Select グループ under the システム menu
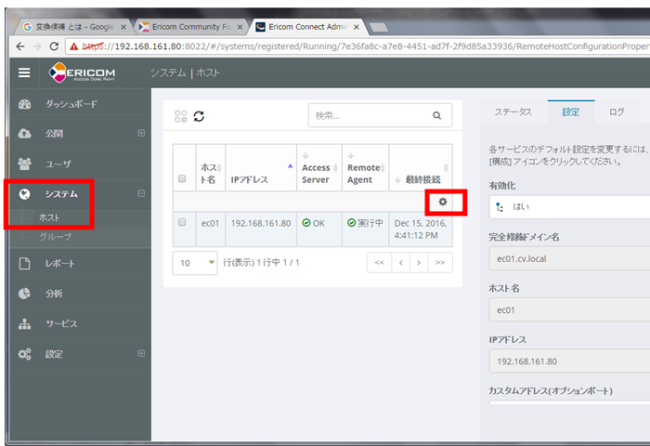Image resolution: width=650 pixels, height=446 pixels. pos(55,237)
